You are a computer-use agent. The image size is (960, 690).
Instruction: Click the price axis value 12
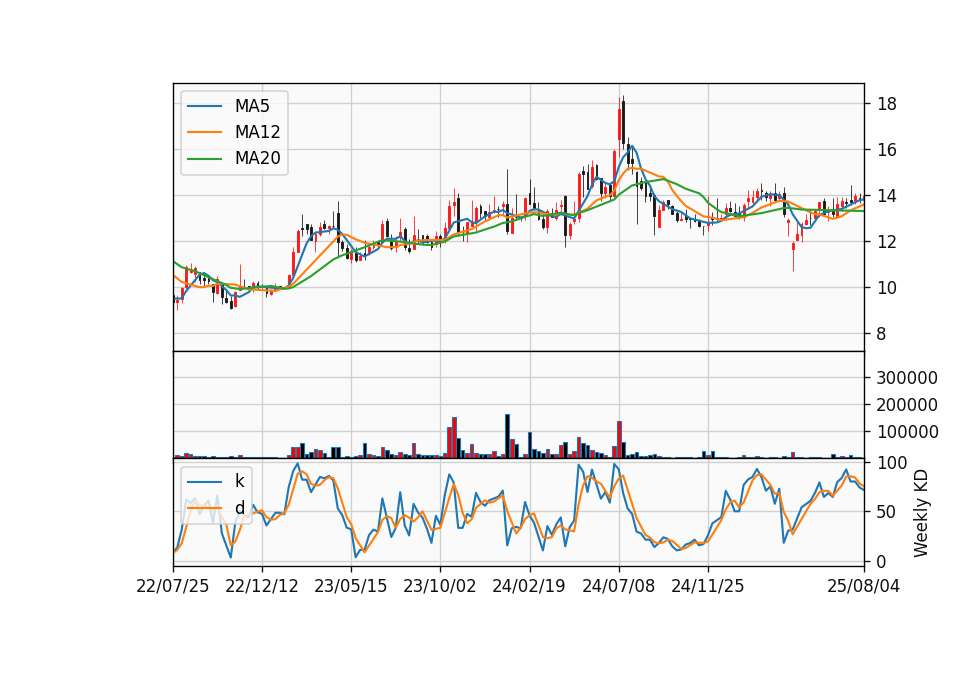[x=887, y=242]
